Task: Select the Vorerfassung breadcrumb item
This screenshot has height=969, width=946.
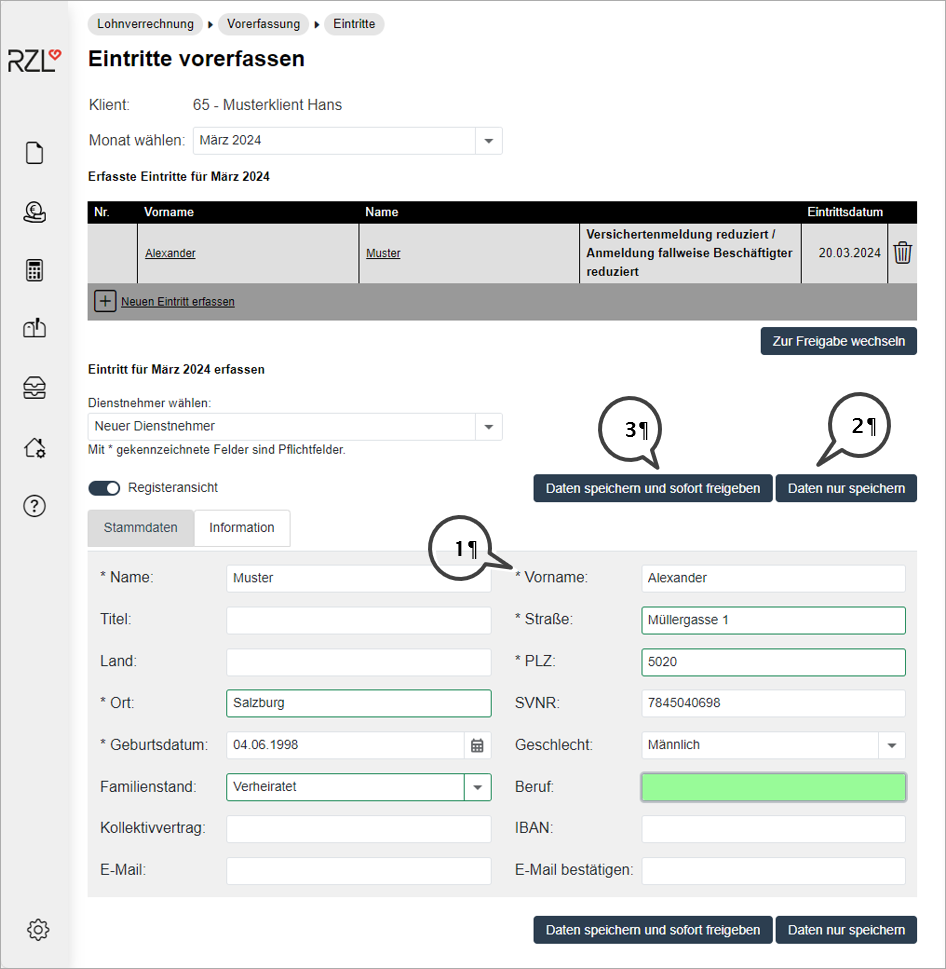Action: click(263, 24)
